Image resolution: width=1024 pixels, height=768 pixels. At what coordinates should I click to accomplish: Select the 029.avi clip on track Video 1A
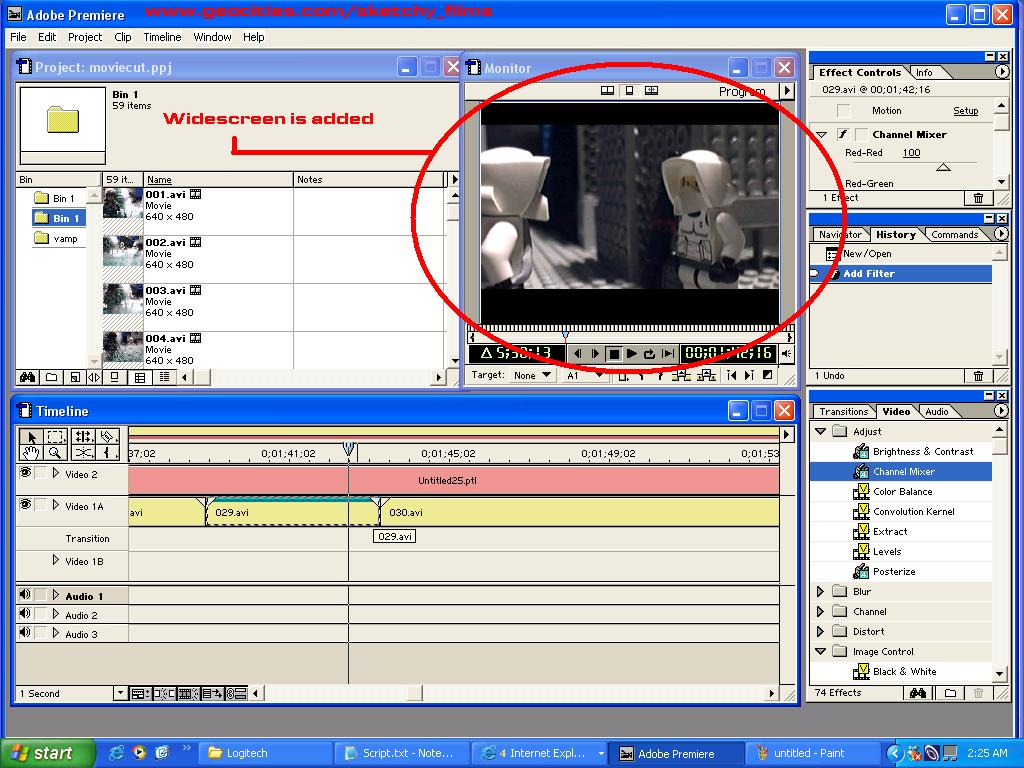[x=280, y=512]
